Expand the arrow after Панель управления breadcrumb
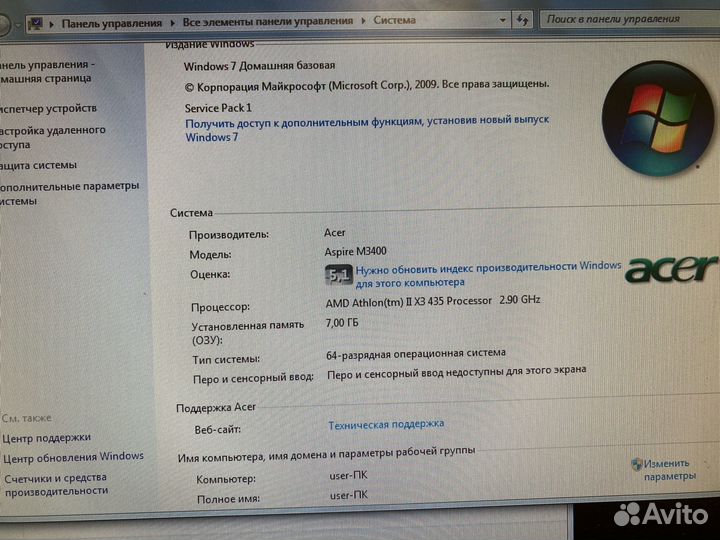Viewport: 720px width, 540px height. coord(172,21)
